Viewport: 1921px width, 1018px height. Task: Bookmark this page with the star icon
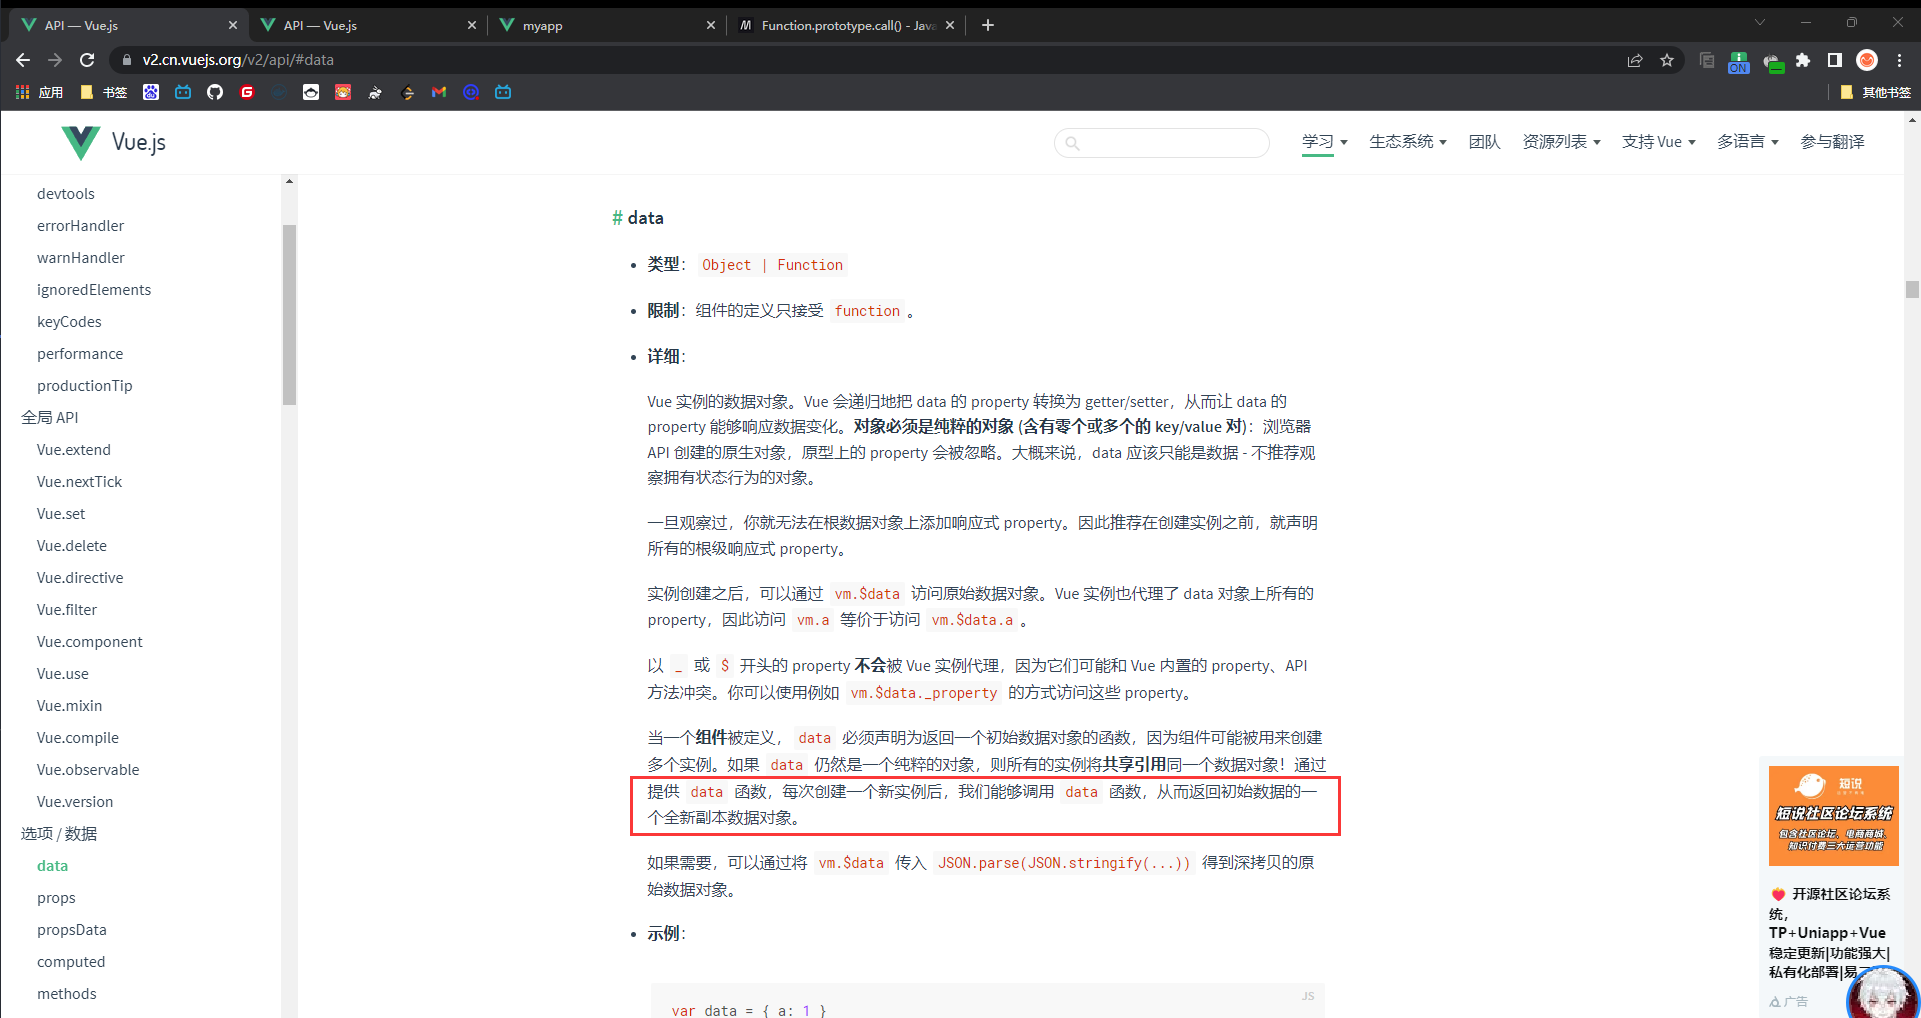1667,60
